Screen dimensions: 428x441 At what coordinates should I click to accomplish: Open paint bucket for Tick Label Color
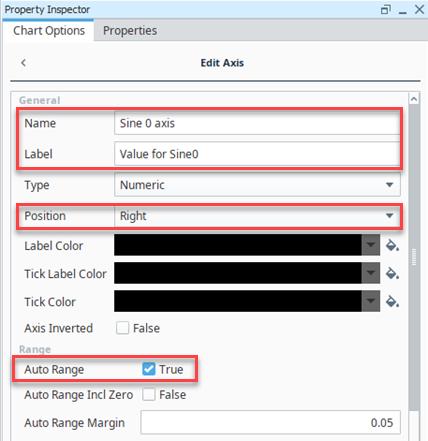[392, 274]
